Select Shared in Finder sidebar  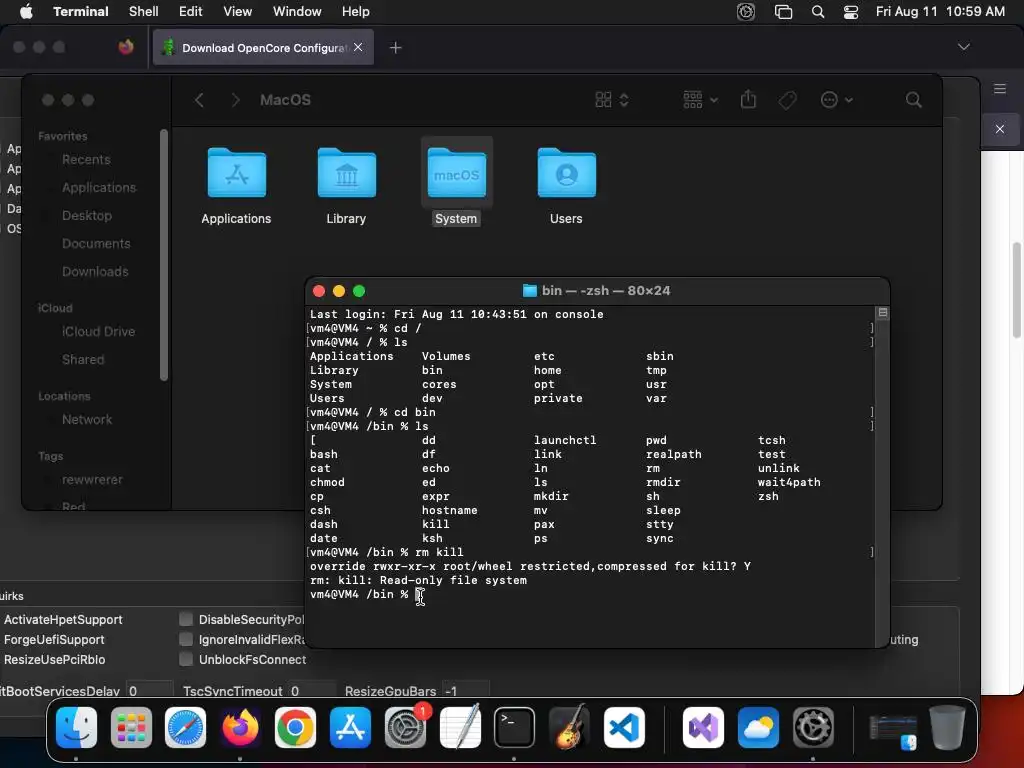[83, 360]
